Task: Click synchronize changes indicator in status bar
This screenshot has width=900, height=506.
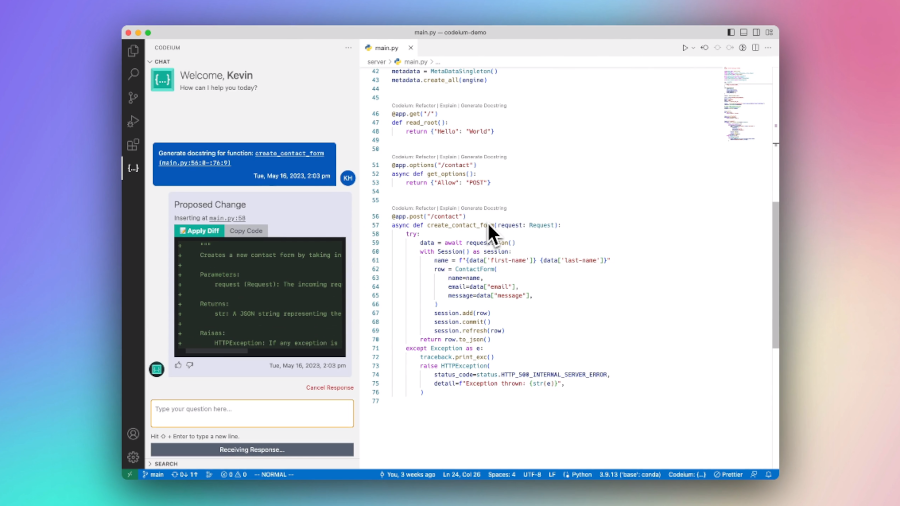Action: click(x=184, y=474)
